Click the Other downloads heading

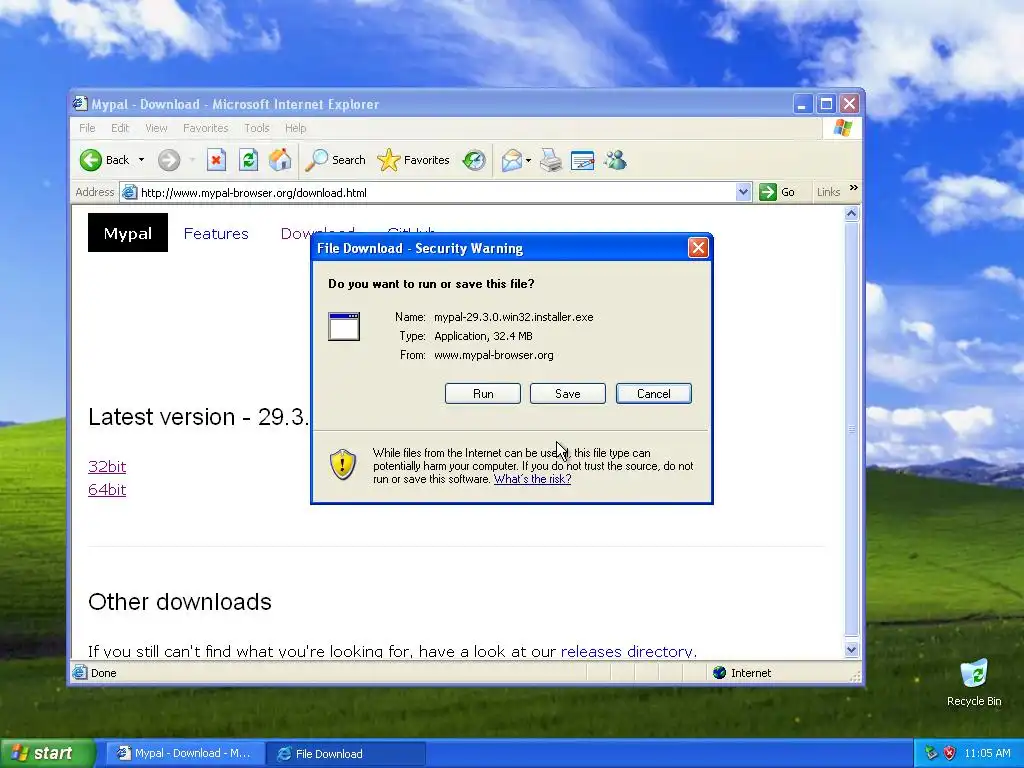click(x=180, y=601)
